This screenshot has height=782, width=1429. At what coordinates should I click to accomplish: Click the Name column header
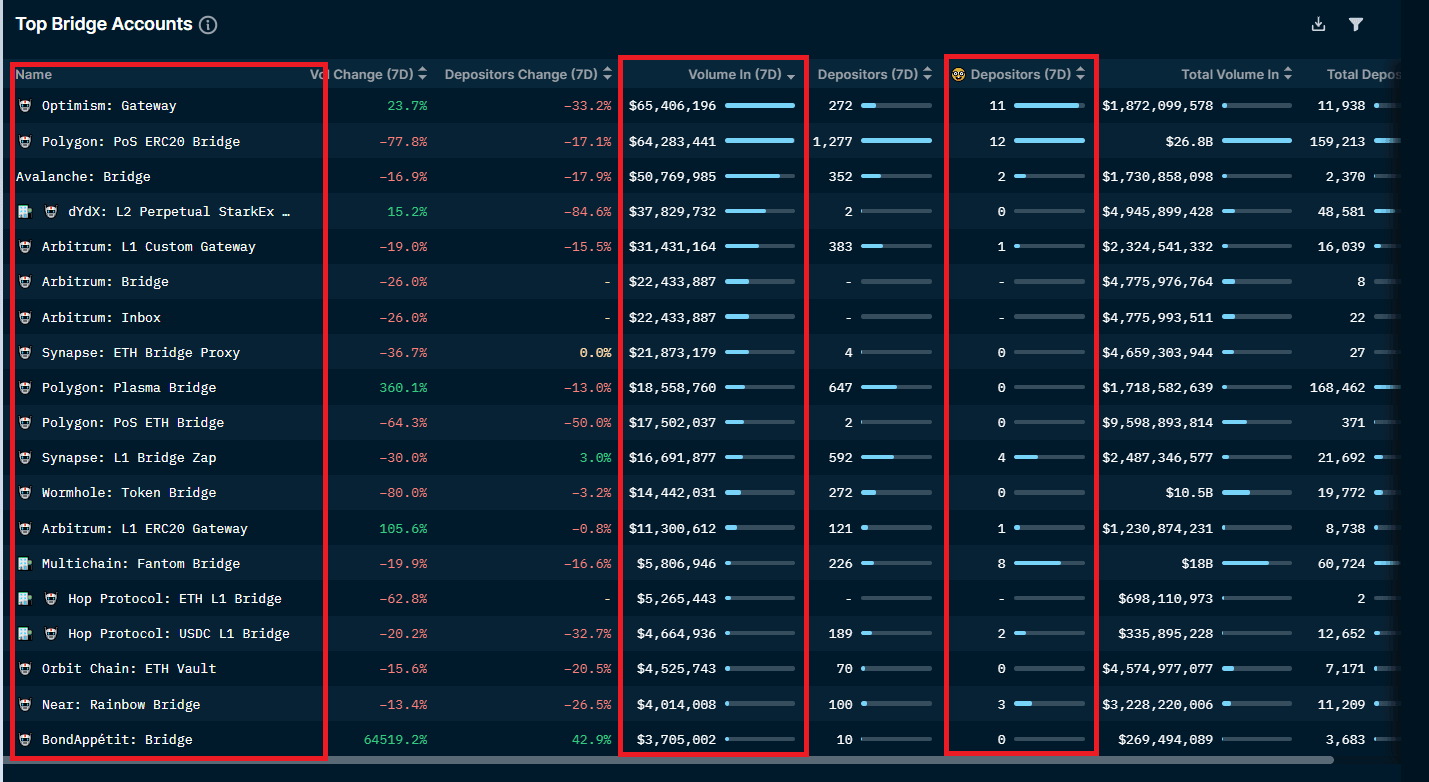34,75
